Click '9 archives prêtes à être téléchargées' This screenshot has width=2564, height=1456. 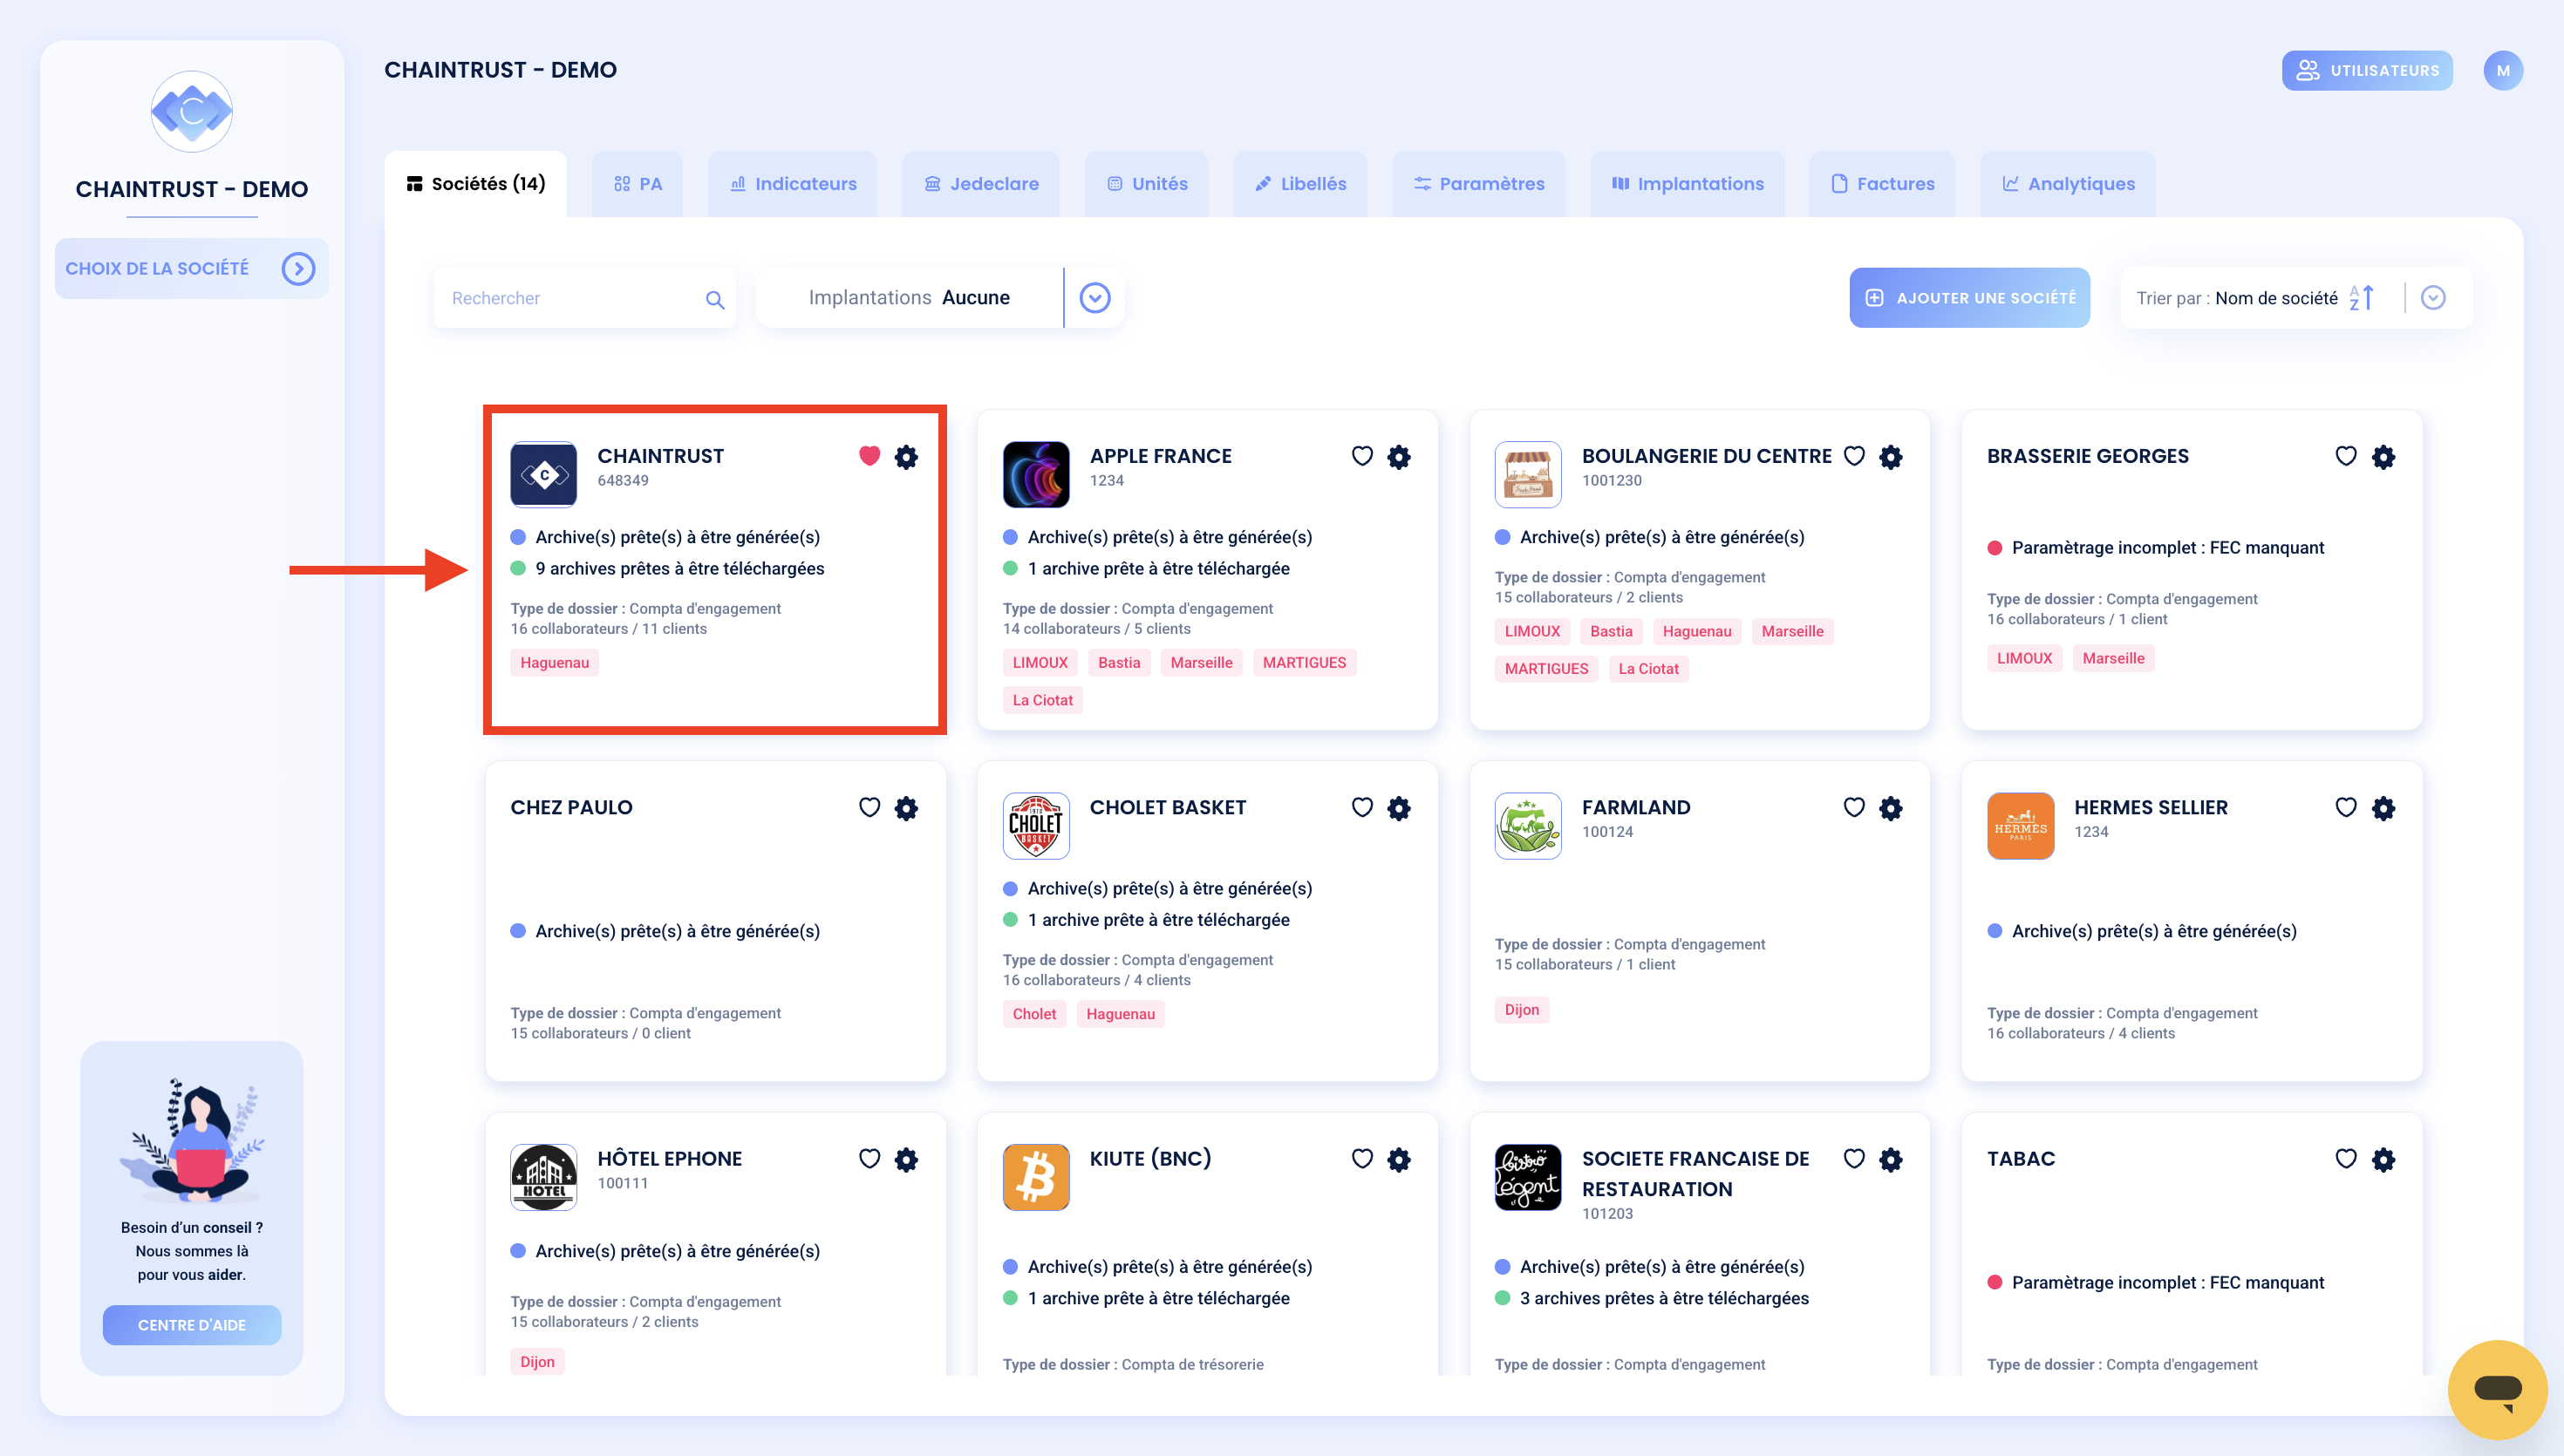click(679, 569)
